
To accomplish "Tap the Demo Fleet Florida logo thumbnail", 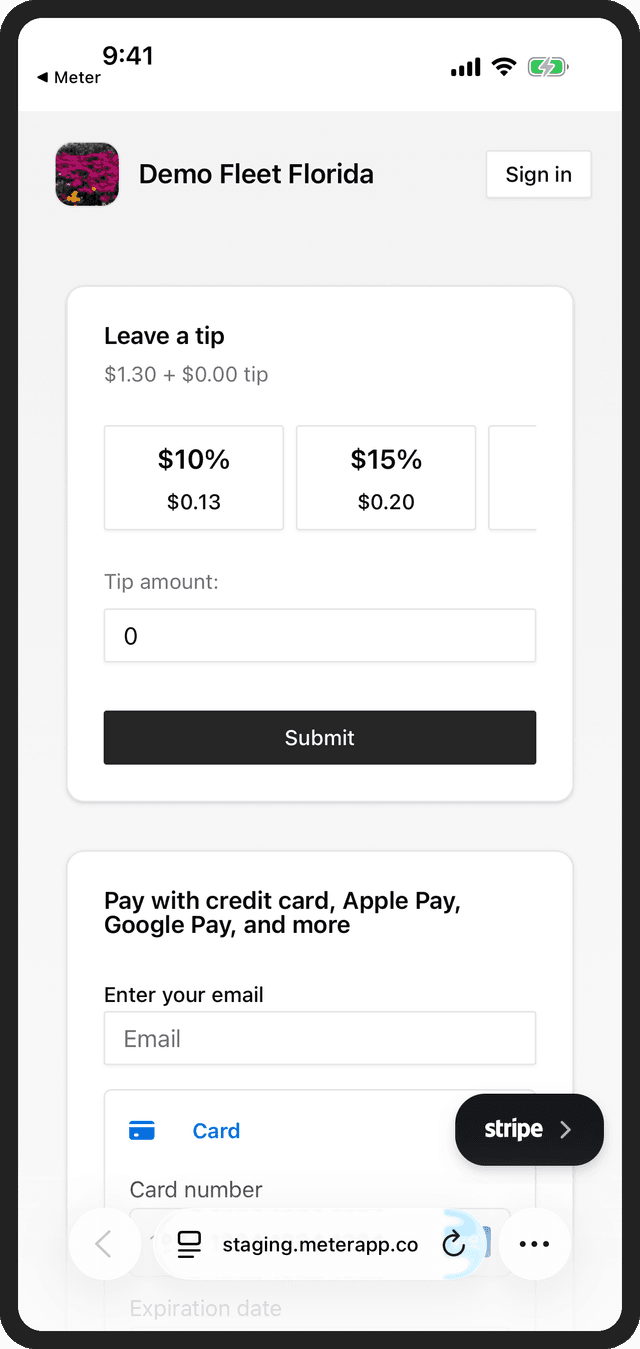I will (86, 174).
